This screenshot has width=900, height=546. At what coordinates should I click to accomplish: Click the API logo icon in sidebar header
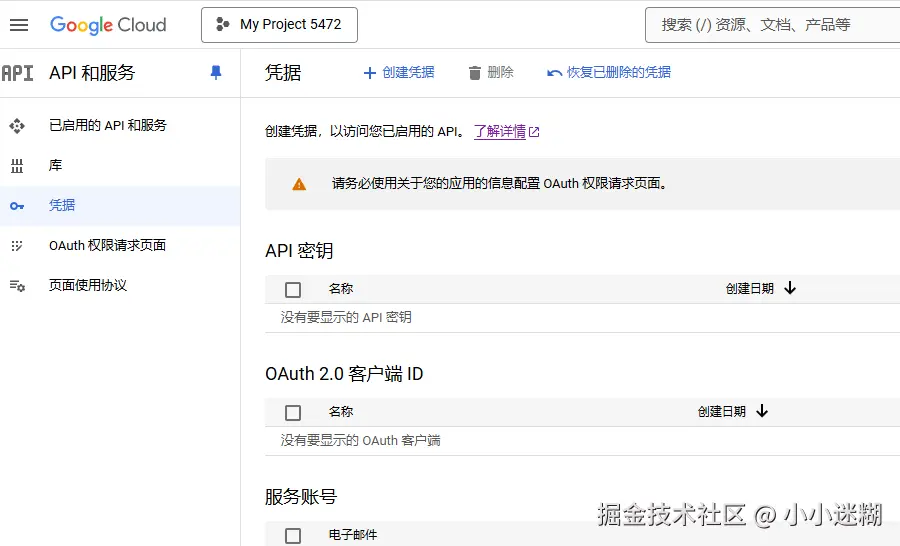click(x=17, y=73)
